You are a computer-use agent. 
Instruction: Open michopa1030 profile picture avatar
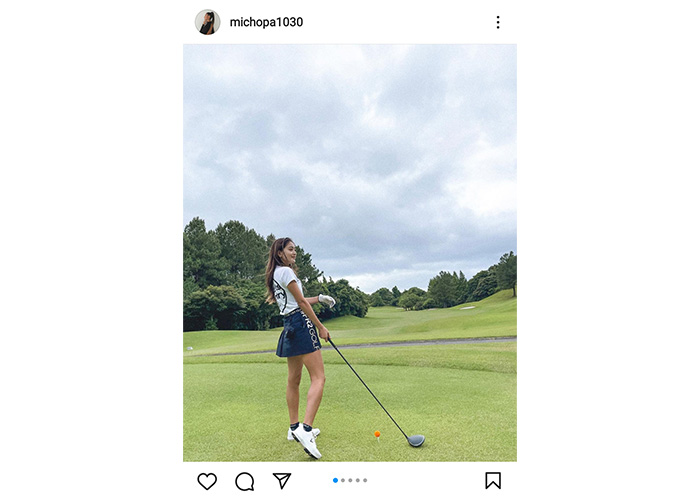208,22
